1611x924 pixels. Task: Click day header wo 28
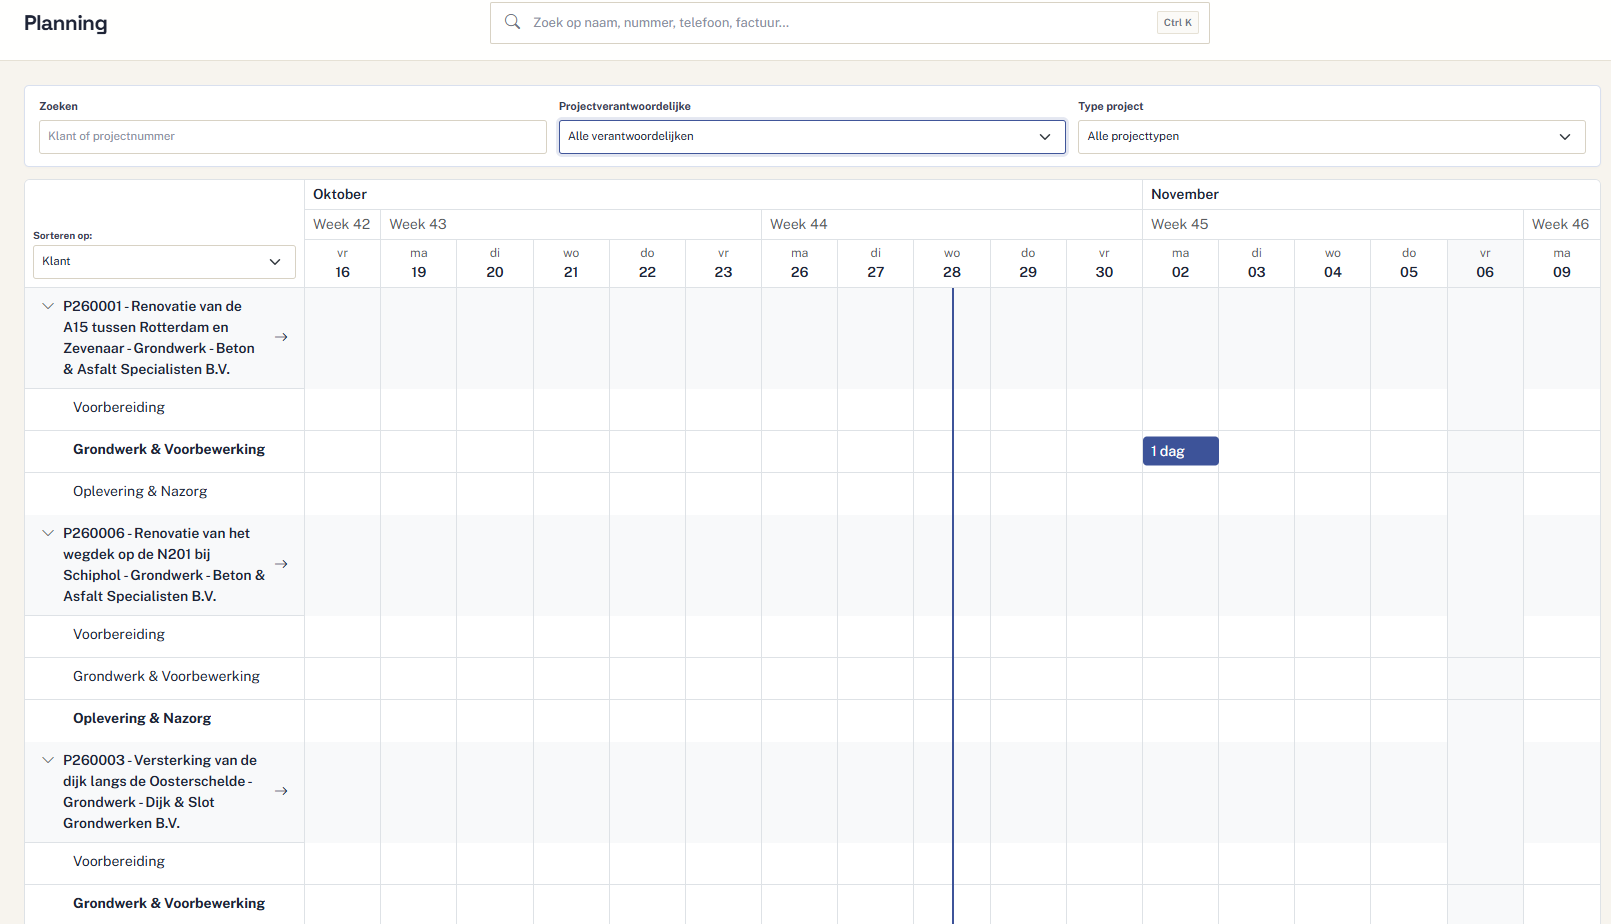click(x=952, y=264)
